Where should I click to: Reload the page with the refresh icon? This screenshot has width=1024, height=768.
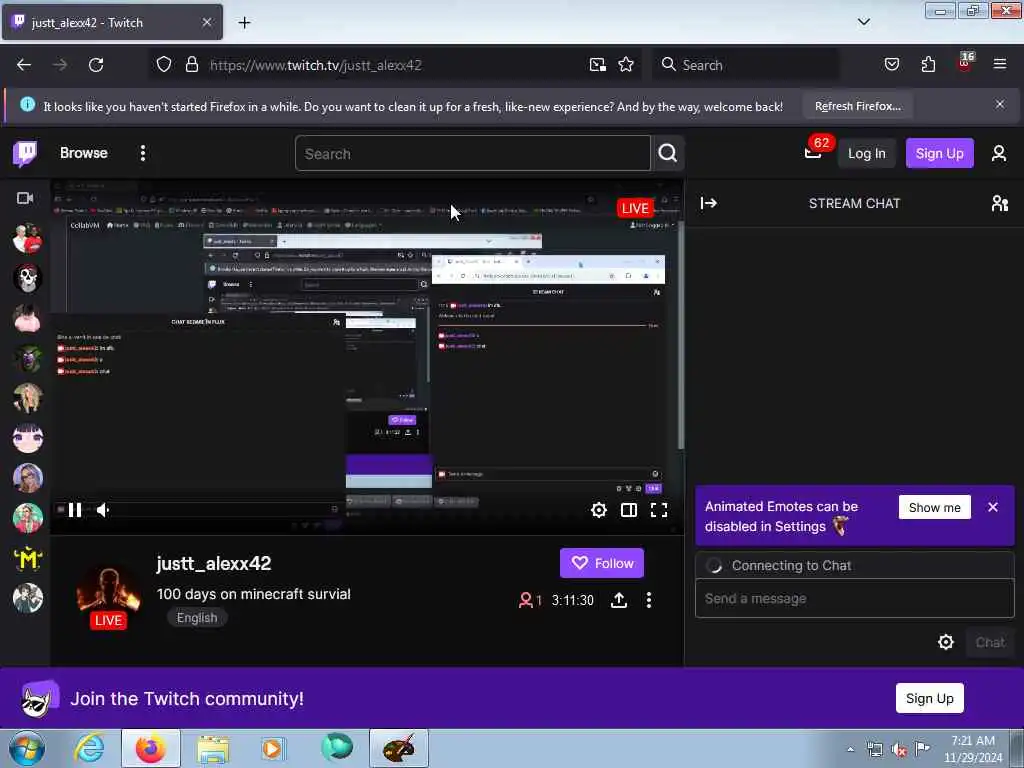(x=96, y=65)
